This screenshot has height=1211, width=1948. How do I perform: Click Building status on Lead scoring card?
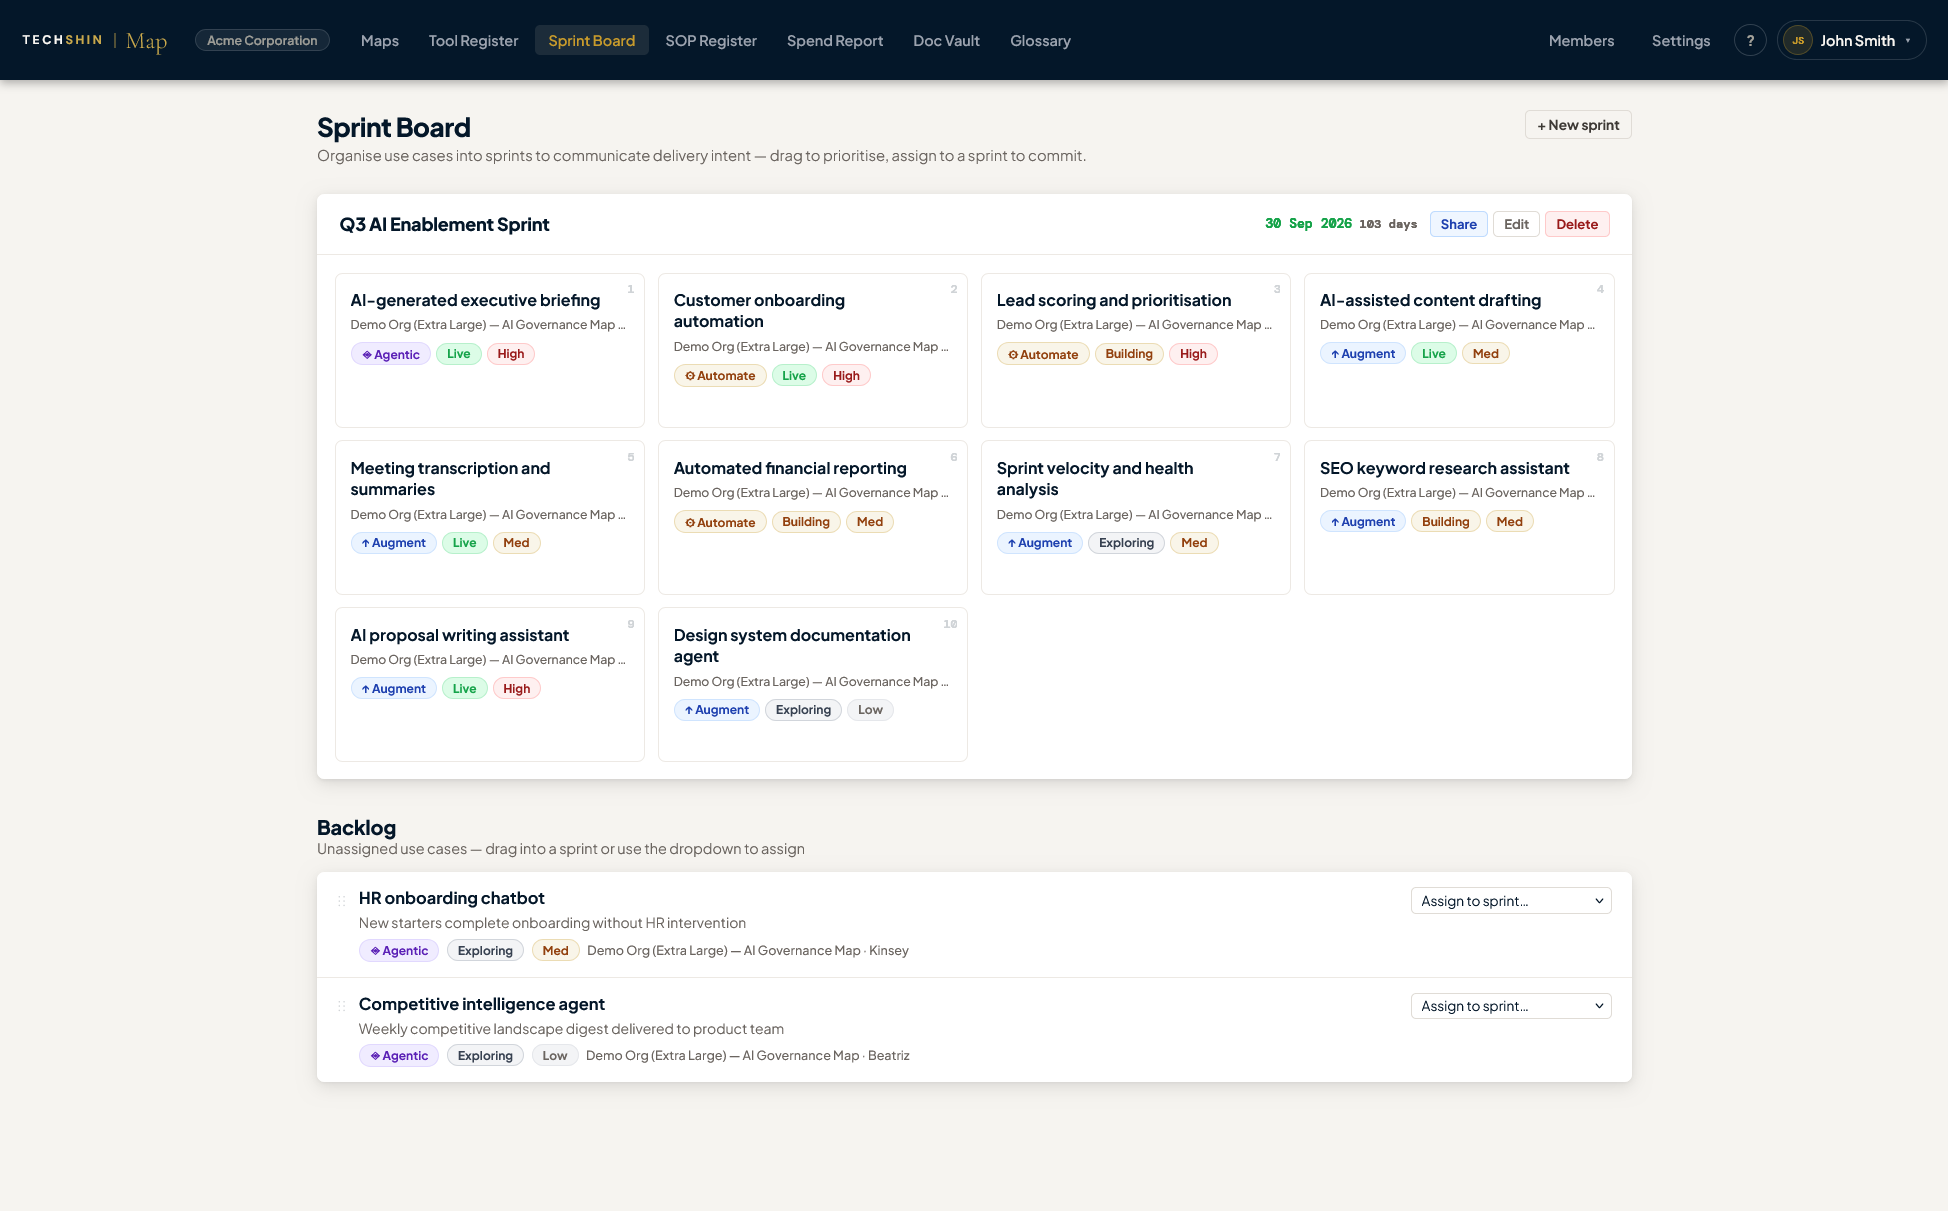(1129, 354)
